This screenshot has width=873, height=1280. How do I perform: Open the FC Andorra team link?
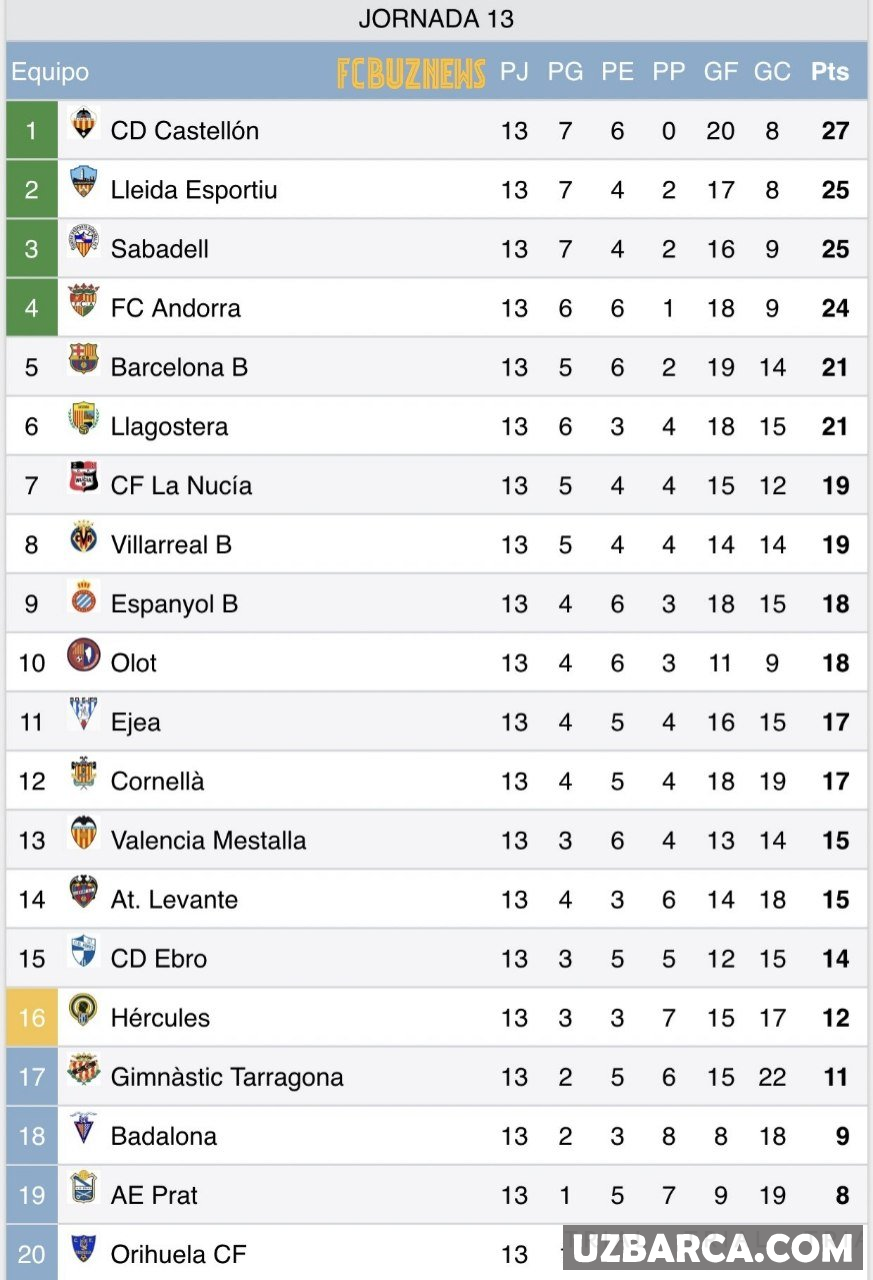pyautogui.click(x=176, y=308)
